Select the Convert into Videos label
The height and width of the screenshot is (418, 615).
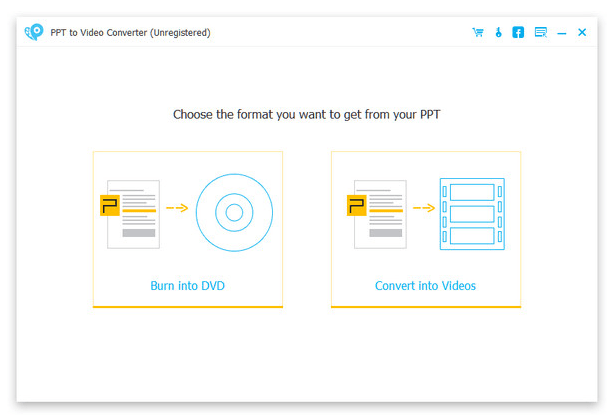click(x=425, y=286)
